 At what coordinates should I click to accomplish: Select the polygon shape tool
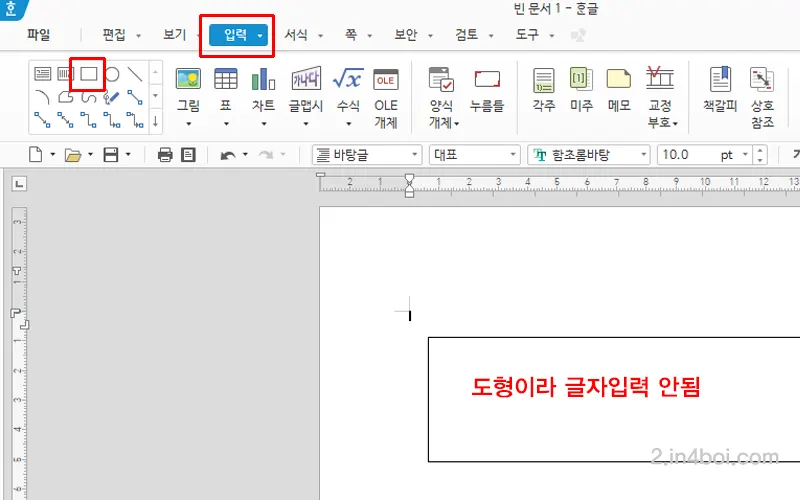(65, 97)
